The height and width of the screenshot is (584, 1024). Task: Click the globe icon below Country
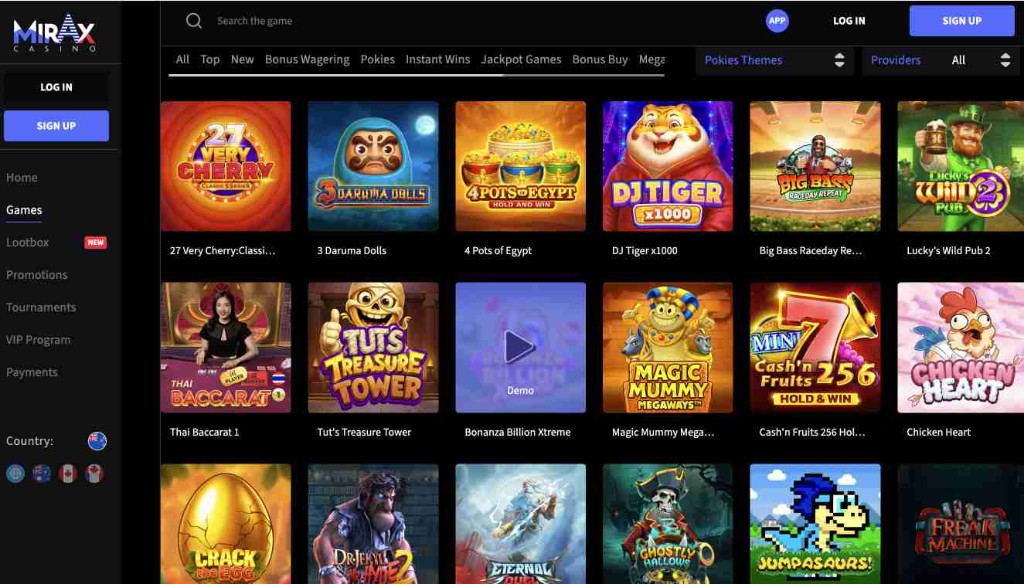coord(16,472)
